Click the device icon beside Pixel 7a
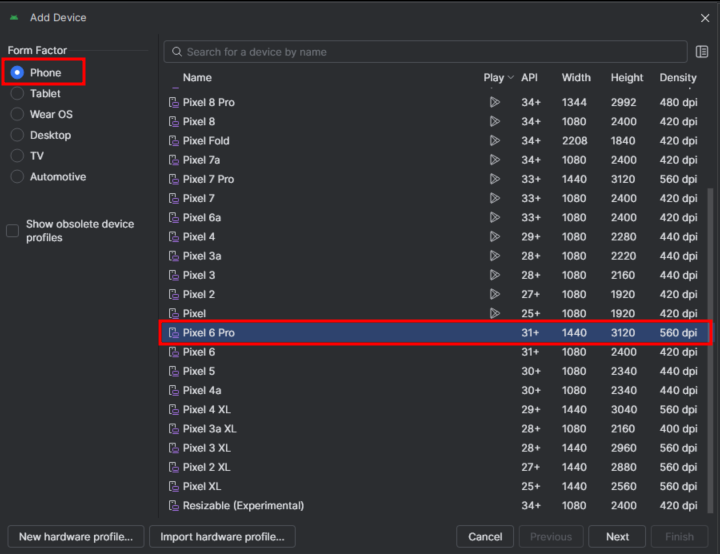The width and height of the screenshot is (720, 554). coord(174,160)
